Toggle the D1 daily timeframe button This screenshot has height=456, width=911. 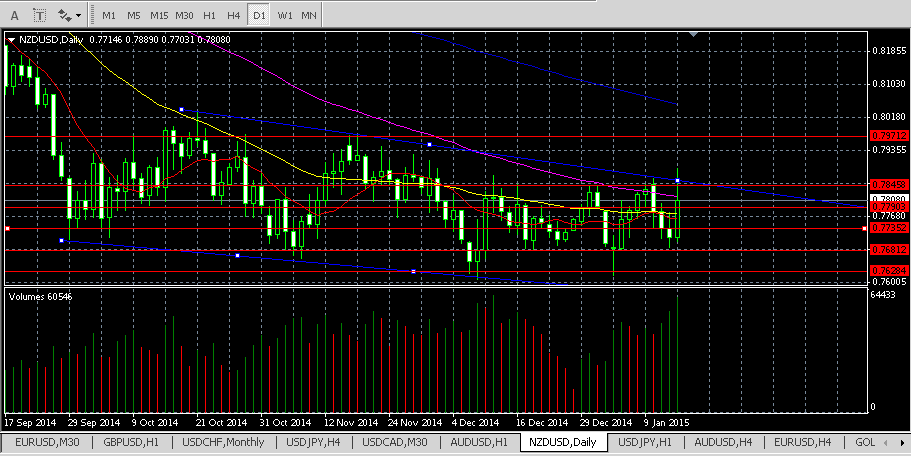259,16
